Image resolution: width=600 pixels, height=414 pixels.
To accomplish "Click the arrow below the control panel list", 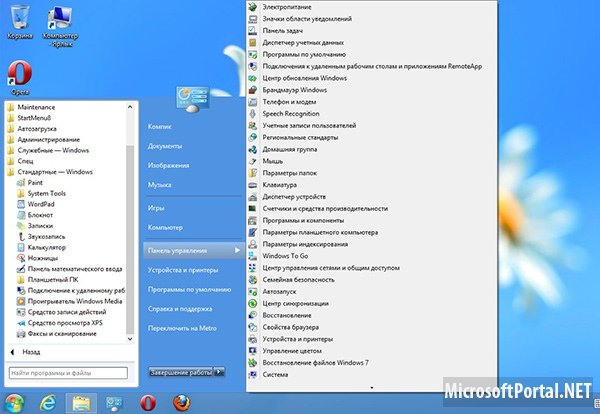I will [x=372, y=388].
